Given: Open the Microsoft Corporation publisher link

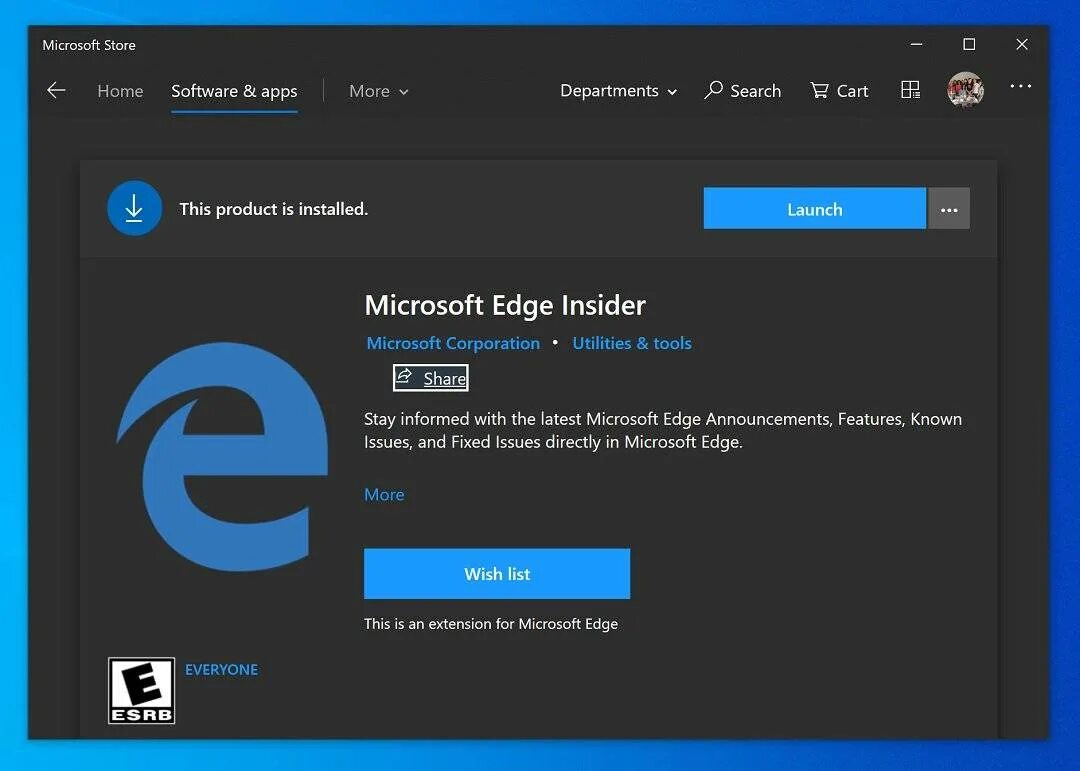Looking at the screenshot, I should (453, 343).
